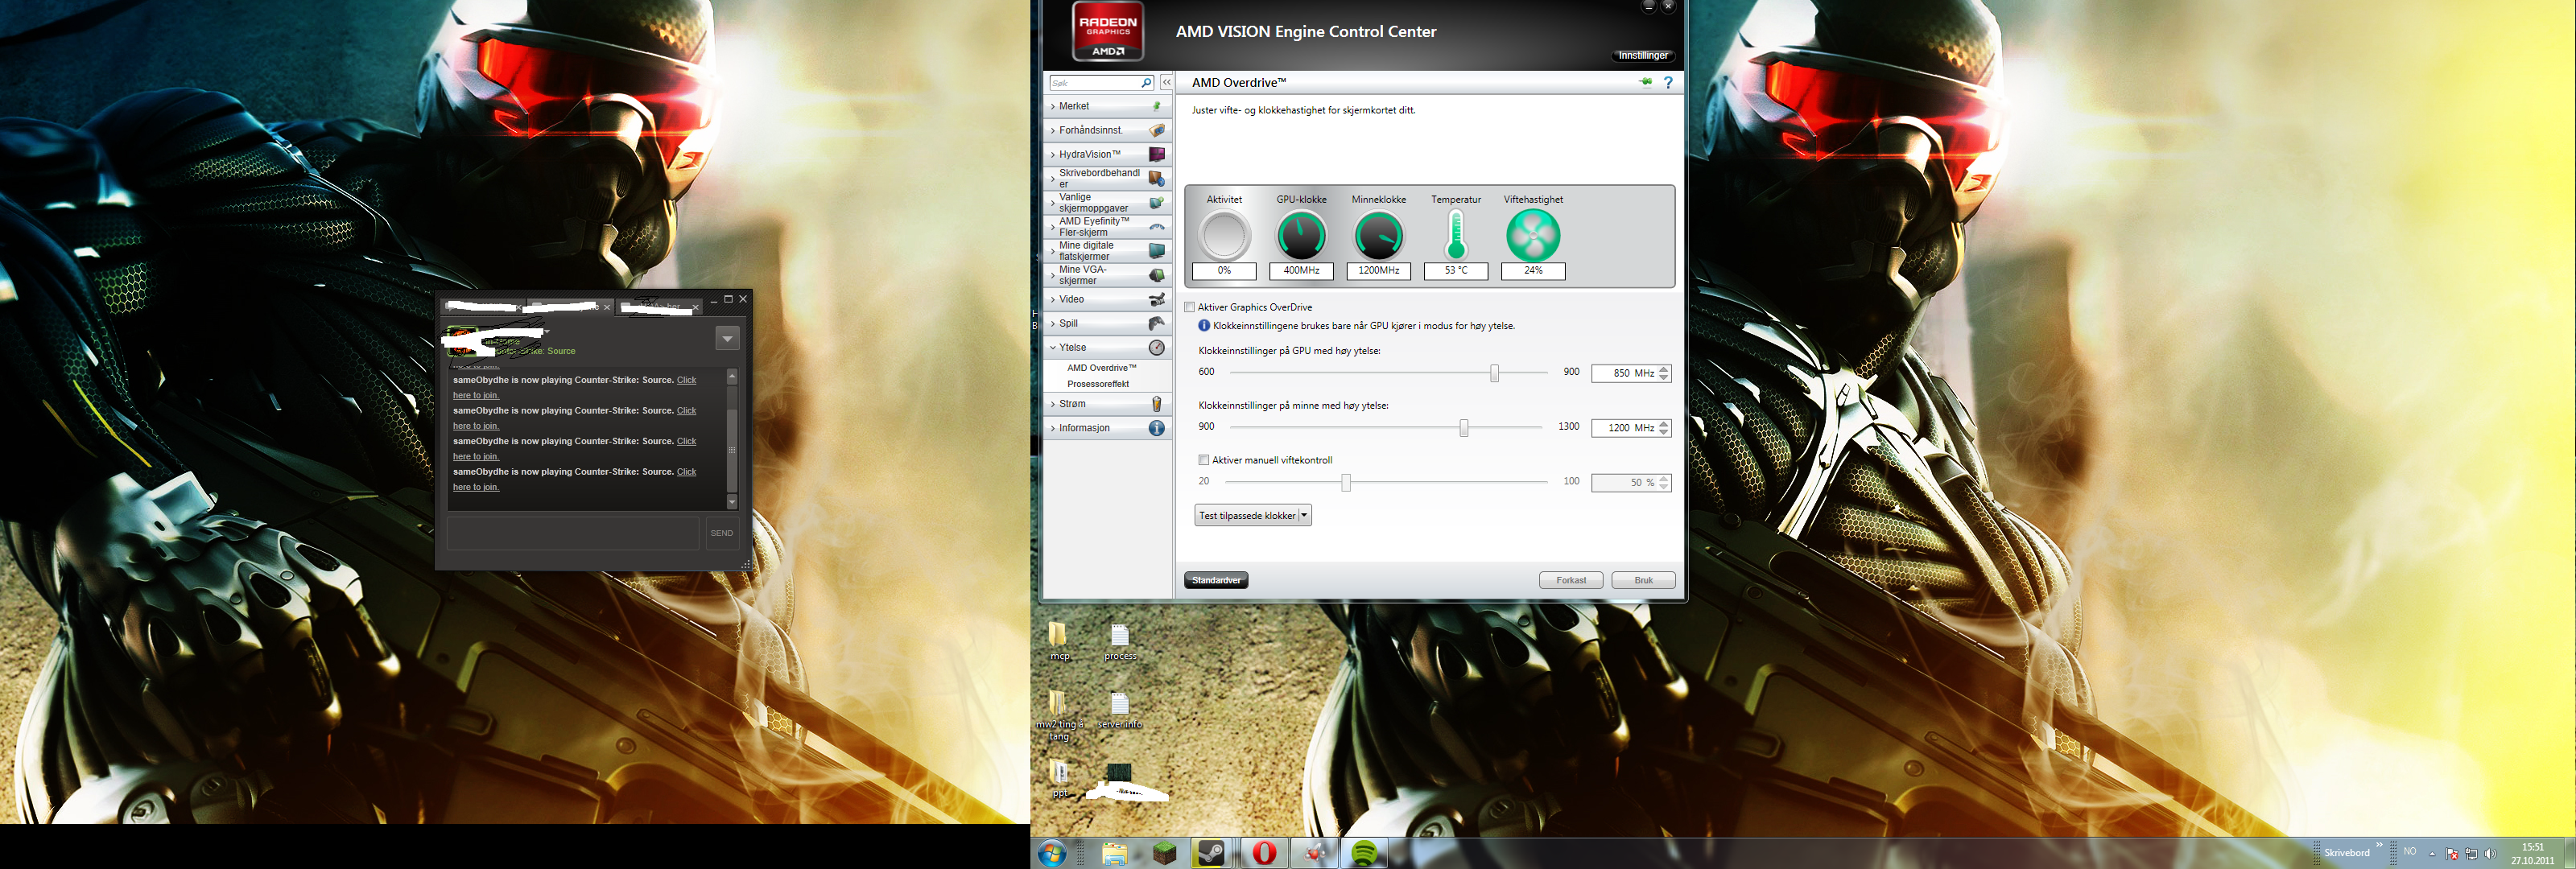The height and width of the screenshot is (869, 2576).
Task: Expand the Merket sidebar section
Action: (1108, 106)
